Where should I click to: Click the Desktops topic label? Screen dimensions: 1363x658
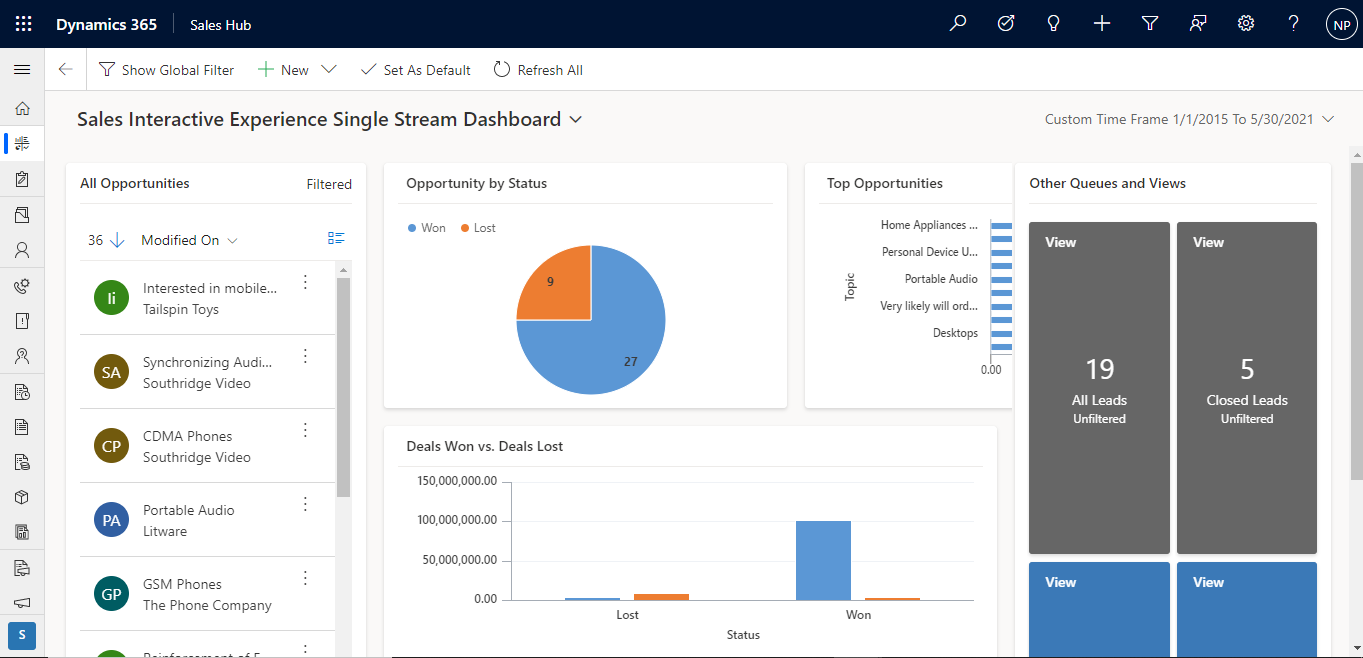[955, 333]
